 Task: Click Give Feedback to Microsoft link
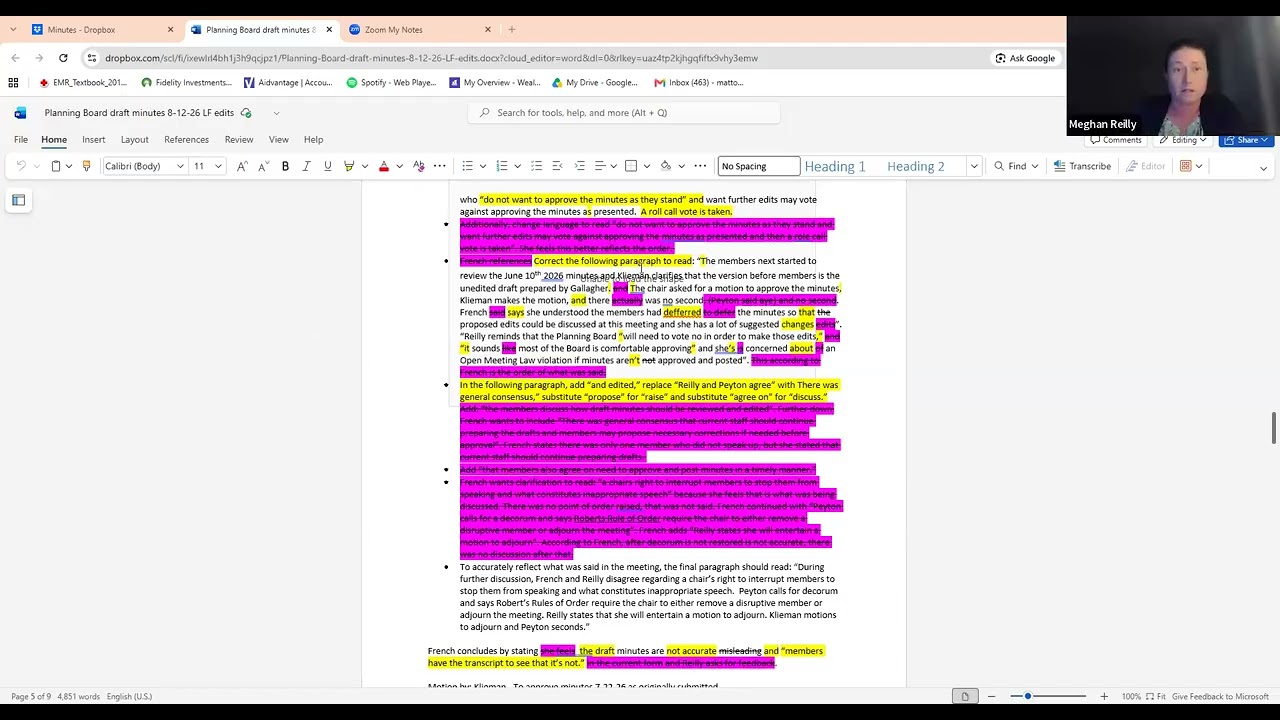(1220, 696)
